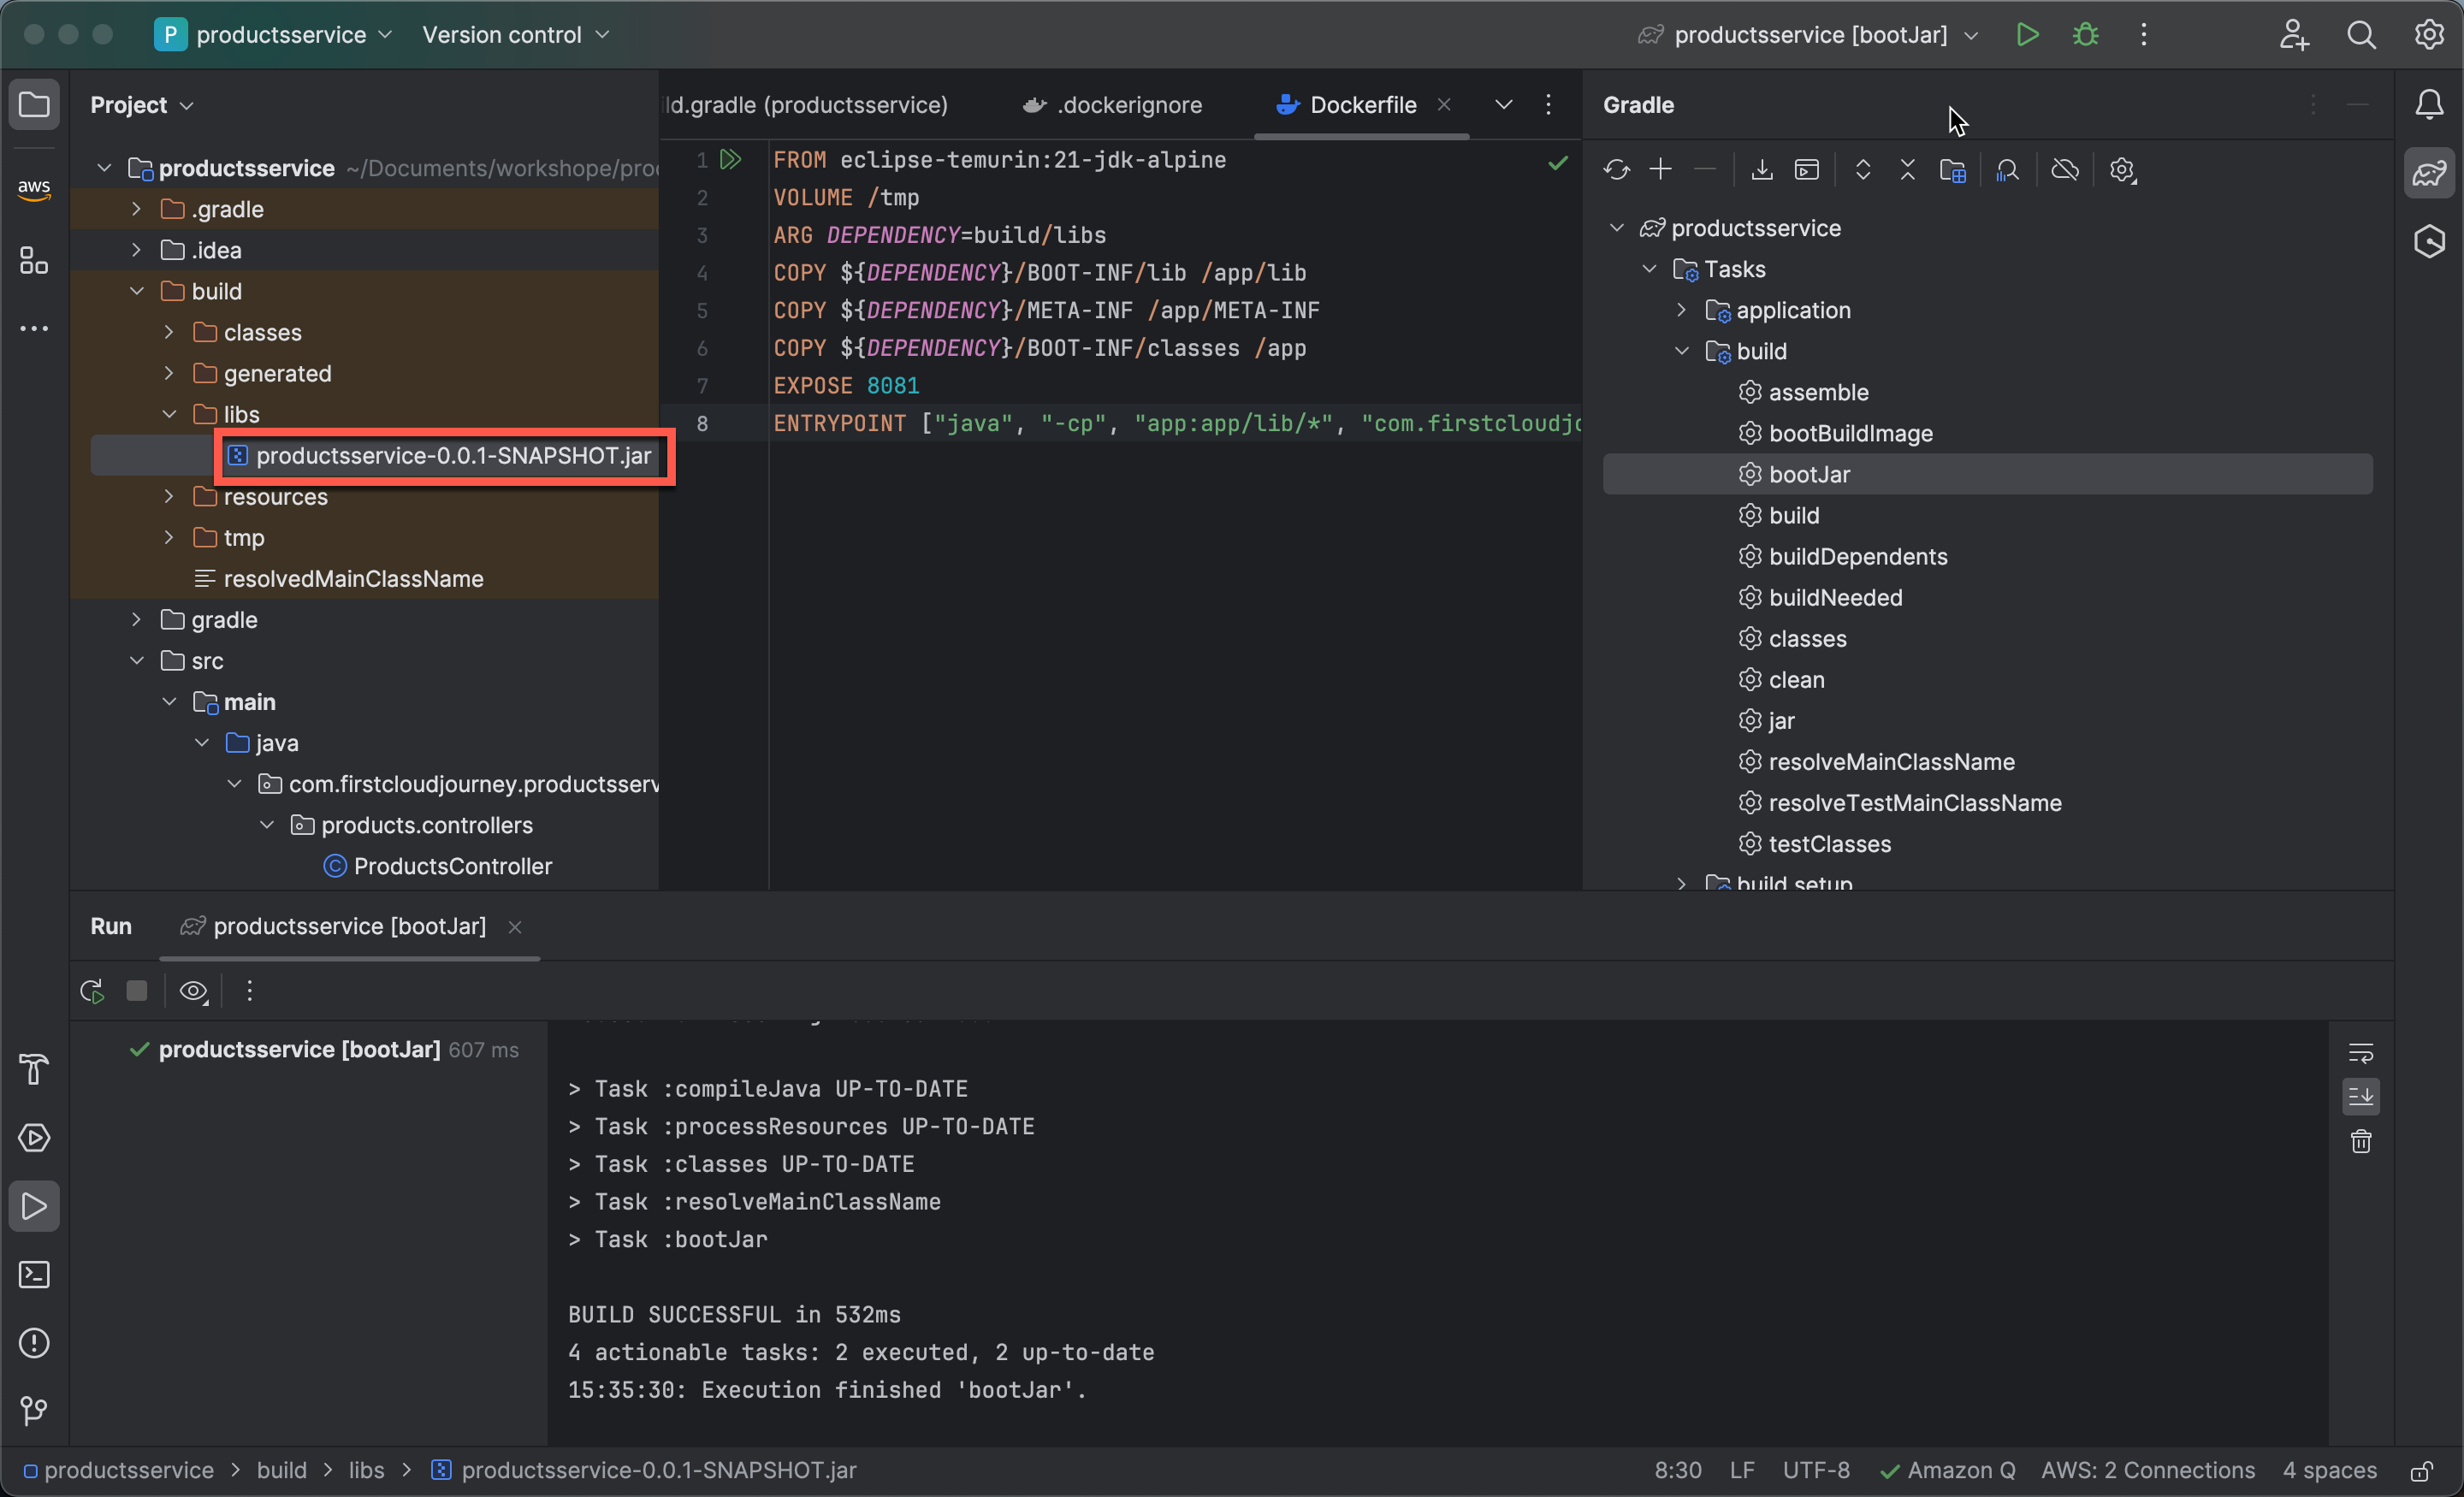Reload all Gradle projects

[x=1616, y=170]
